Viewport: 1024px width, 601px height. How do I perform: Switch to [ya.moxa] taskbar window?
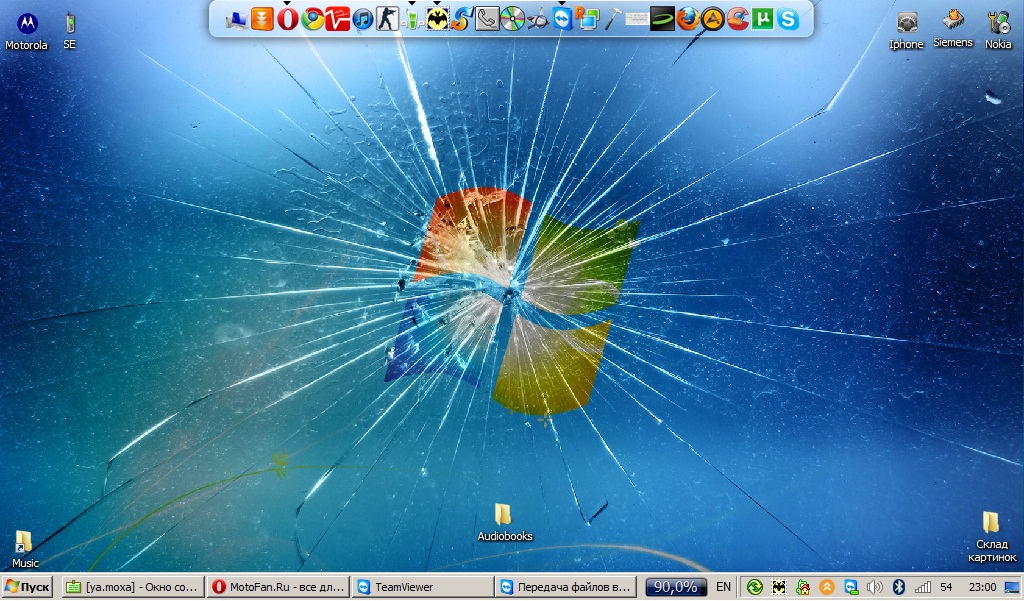[133, 587]
